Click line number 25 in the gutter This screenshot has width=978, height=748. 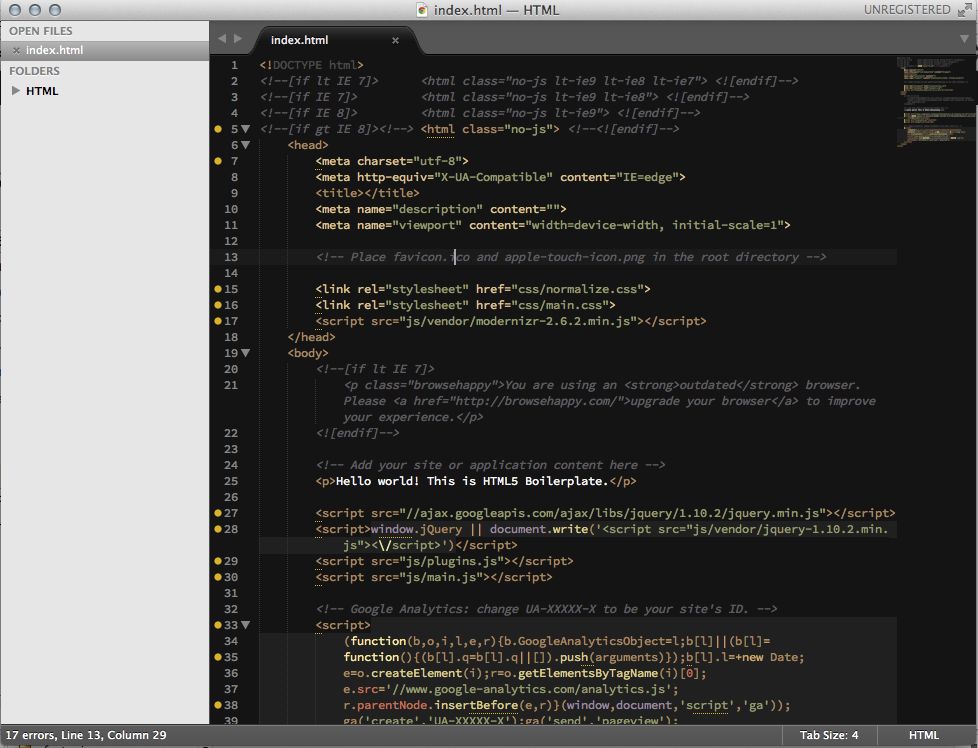click(x=231, y=481)
